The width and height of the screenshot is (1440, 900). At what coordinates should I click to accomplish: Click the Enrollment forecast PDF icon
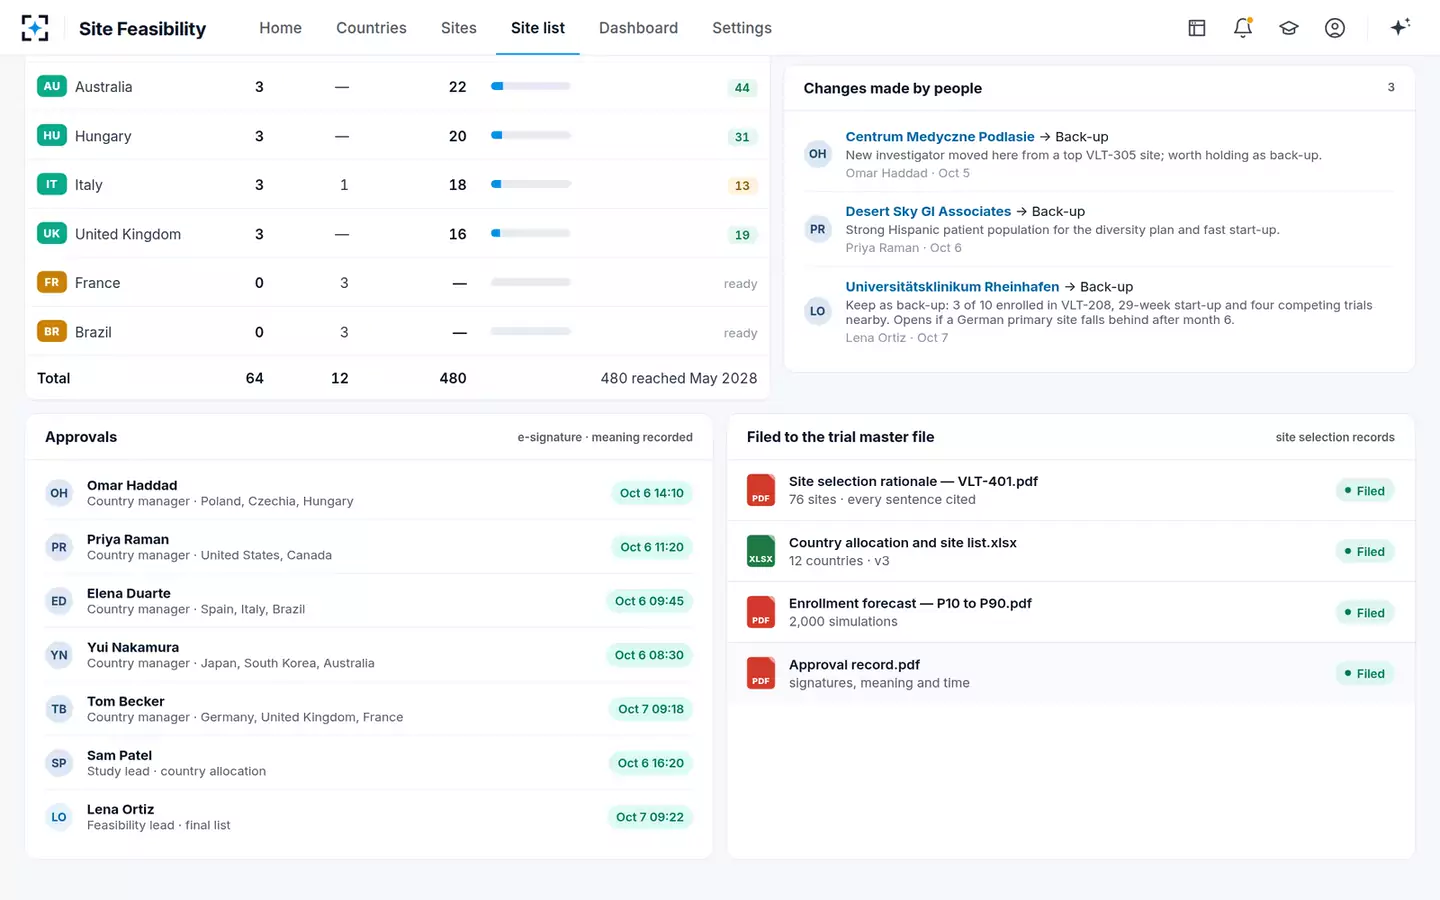point(761,612)
